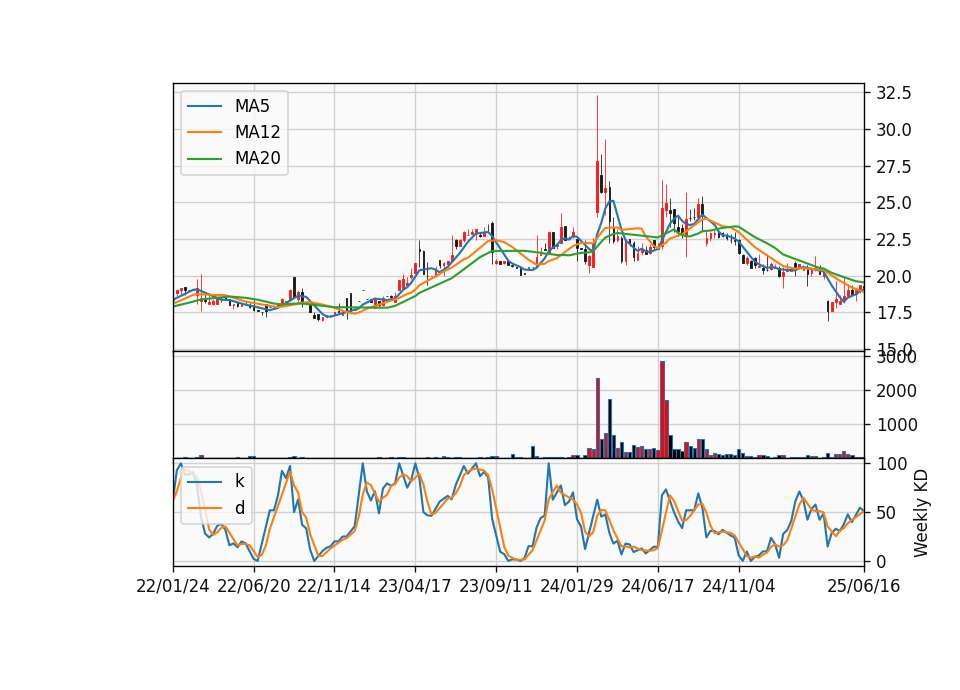Click the 32.5 price axis label
This screenshot has height=690, width=960.
[894, 93]
